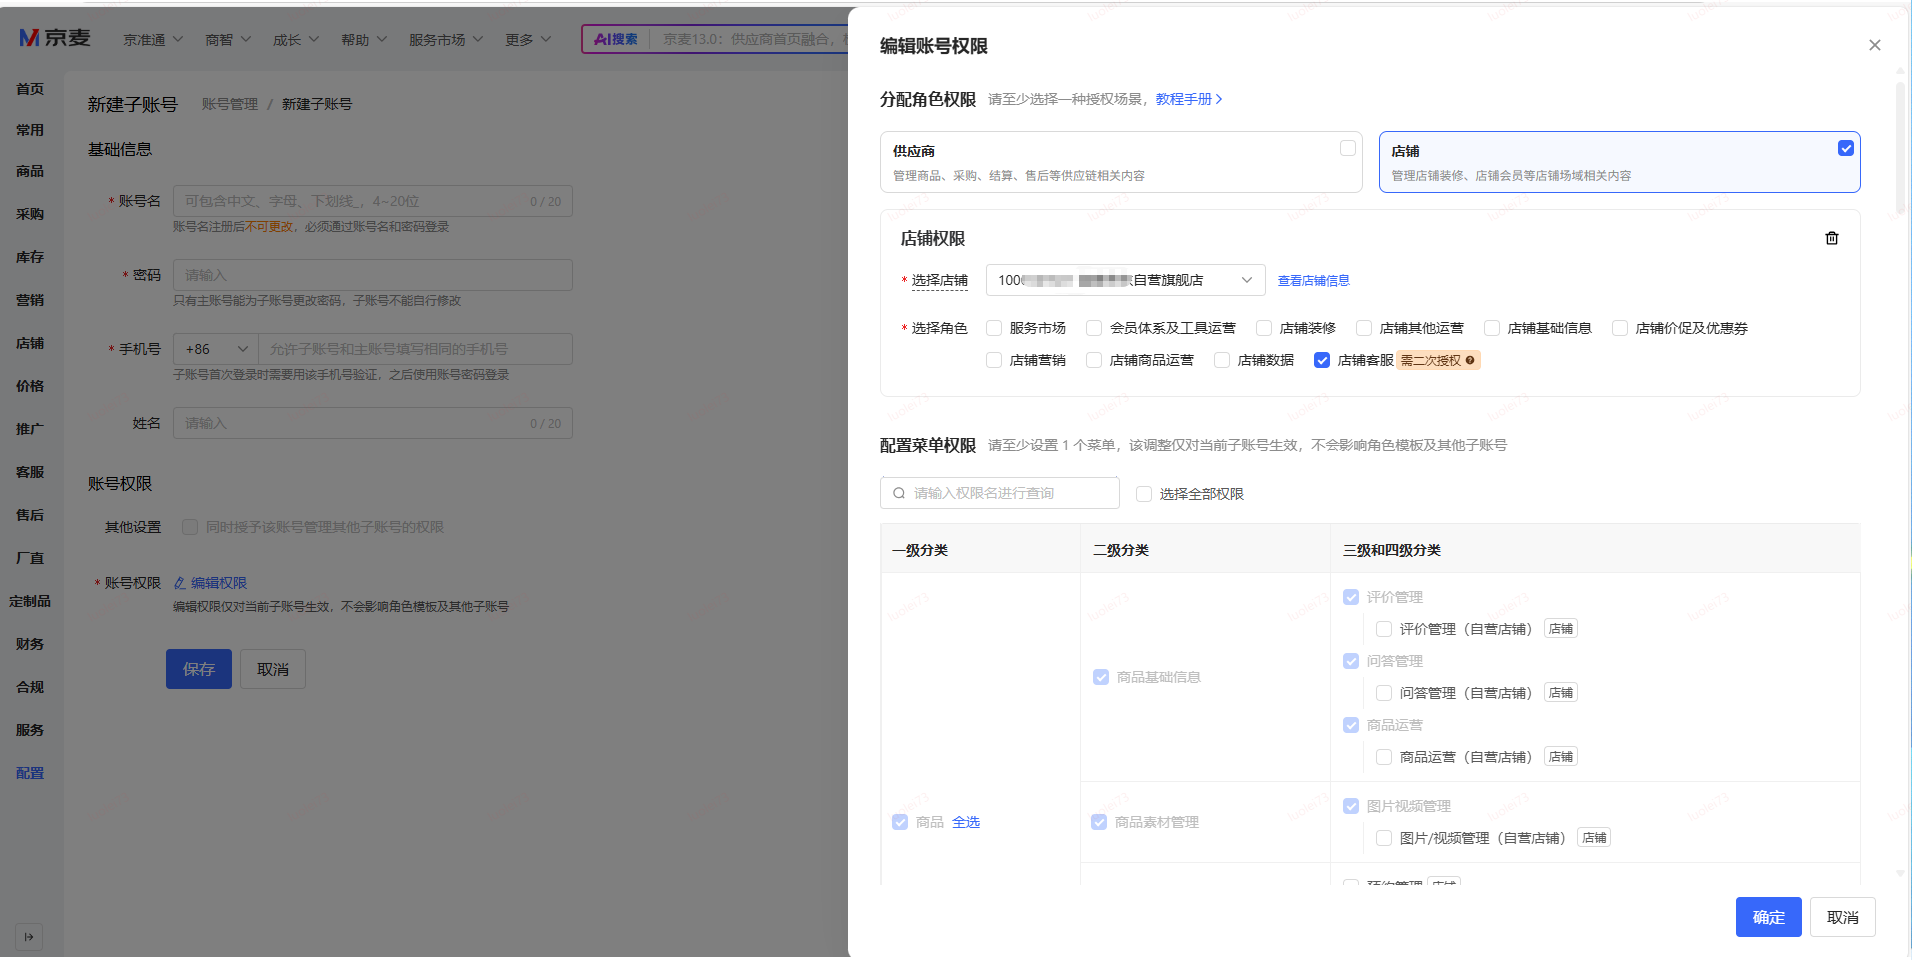The width and height of the screenshot is (1912, 960).
Task: Expand sidebar with bottom-left collapse icon
Action: coord(29,937)
